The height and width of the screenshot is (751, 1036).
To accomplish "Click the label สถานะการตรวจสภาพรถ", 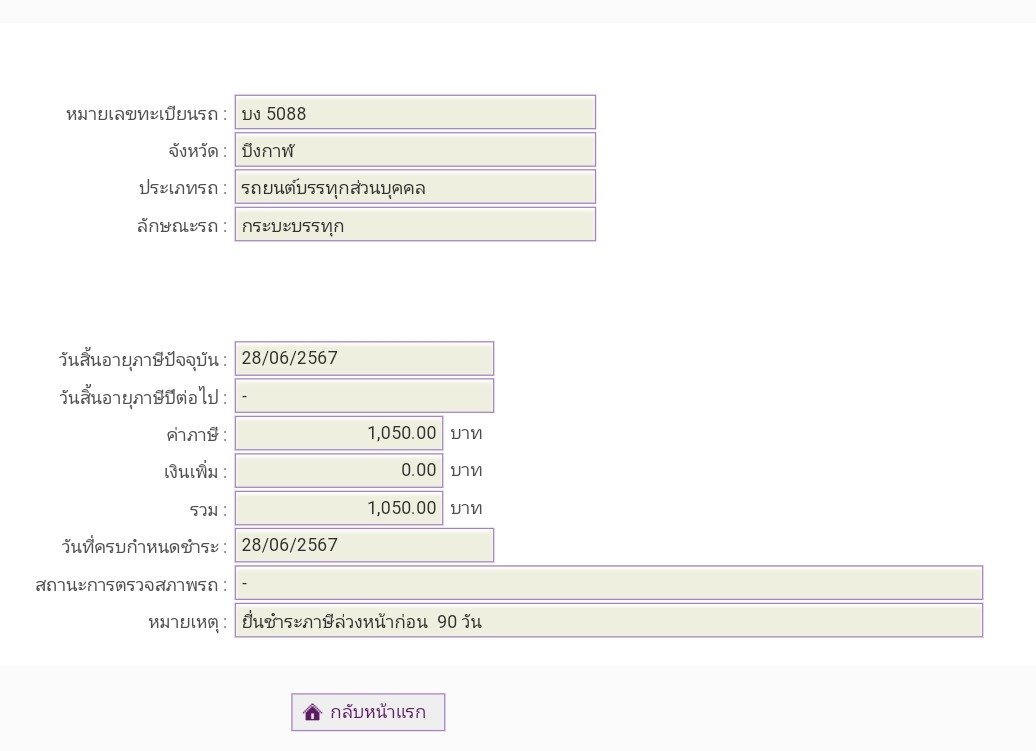I will point(126,585).
